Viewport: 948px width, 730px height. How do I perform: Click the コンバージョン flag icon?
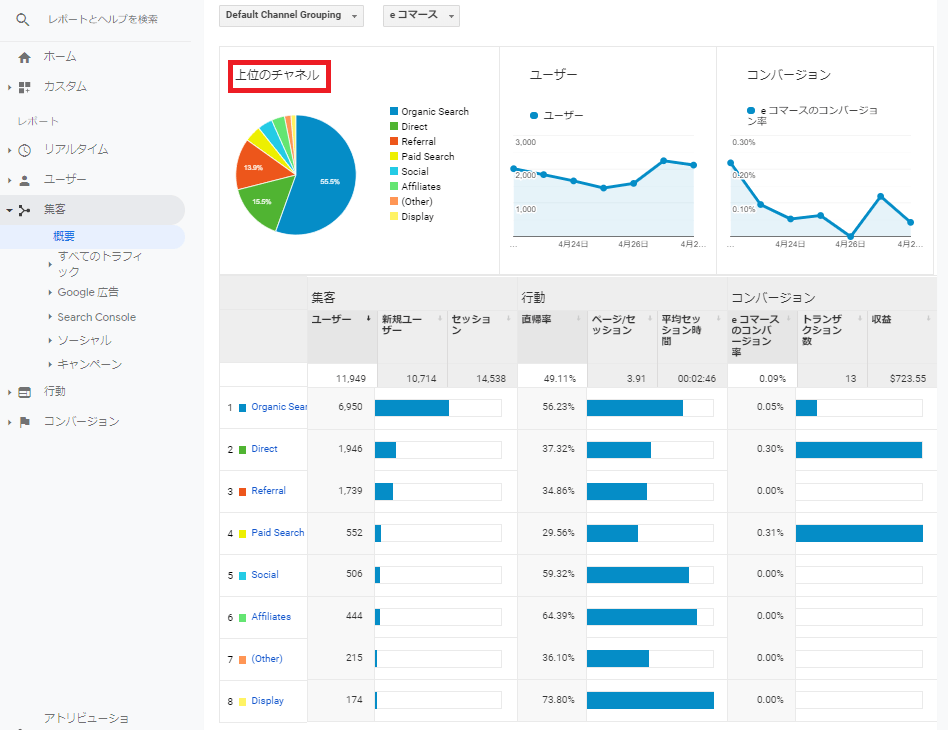click(x=24, y=422)
